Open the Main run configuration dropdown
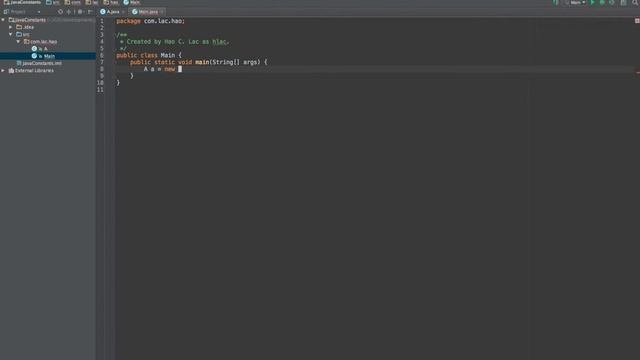 coord(576,2)
